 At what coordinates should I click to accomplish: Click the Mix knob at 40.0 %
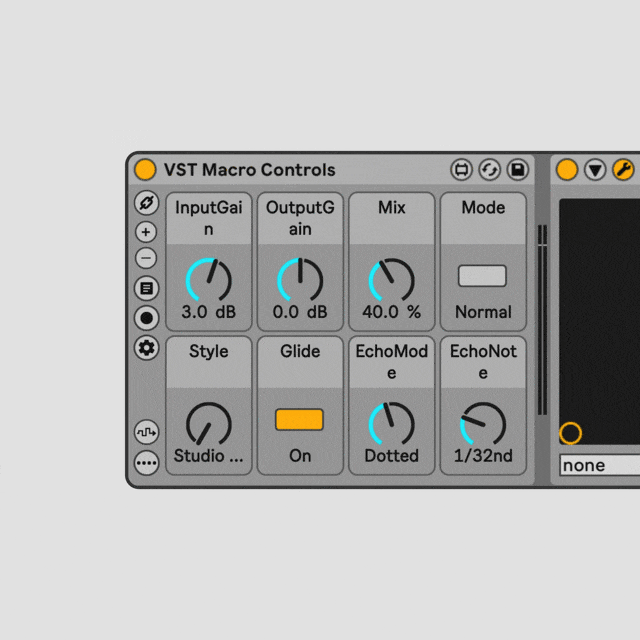391,280
